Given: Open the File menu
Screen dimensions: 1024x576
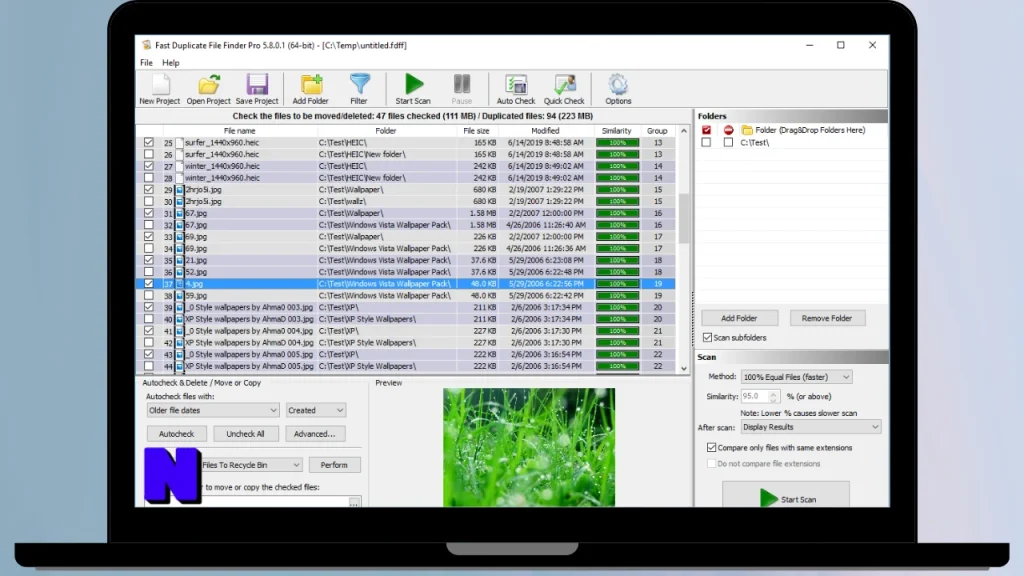Looking at the screenshot, I should click(x=146, y=63).
